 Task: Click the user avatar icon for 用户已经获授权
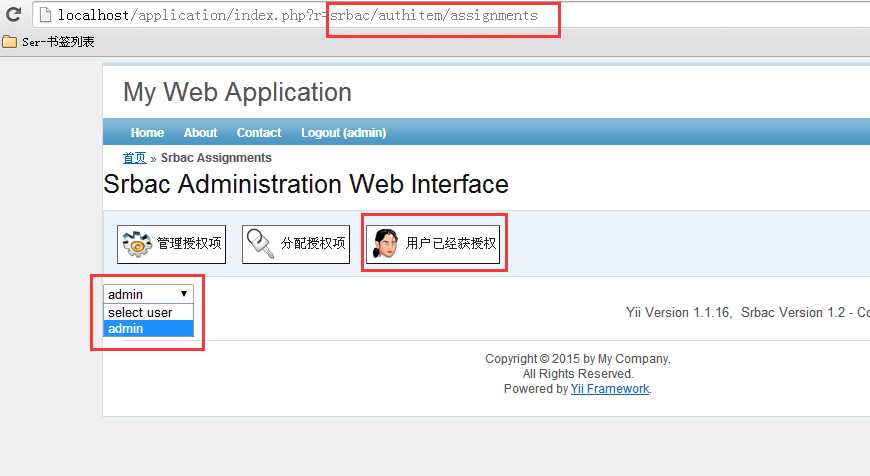[385, 244]
